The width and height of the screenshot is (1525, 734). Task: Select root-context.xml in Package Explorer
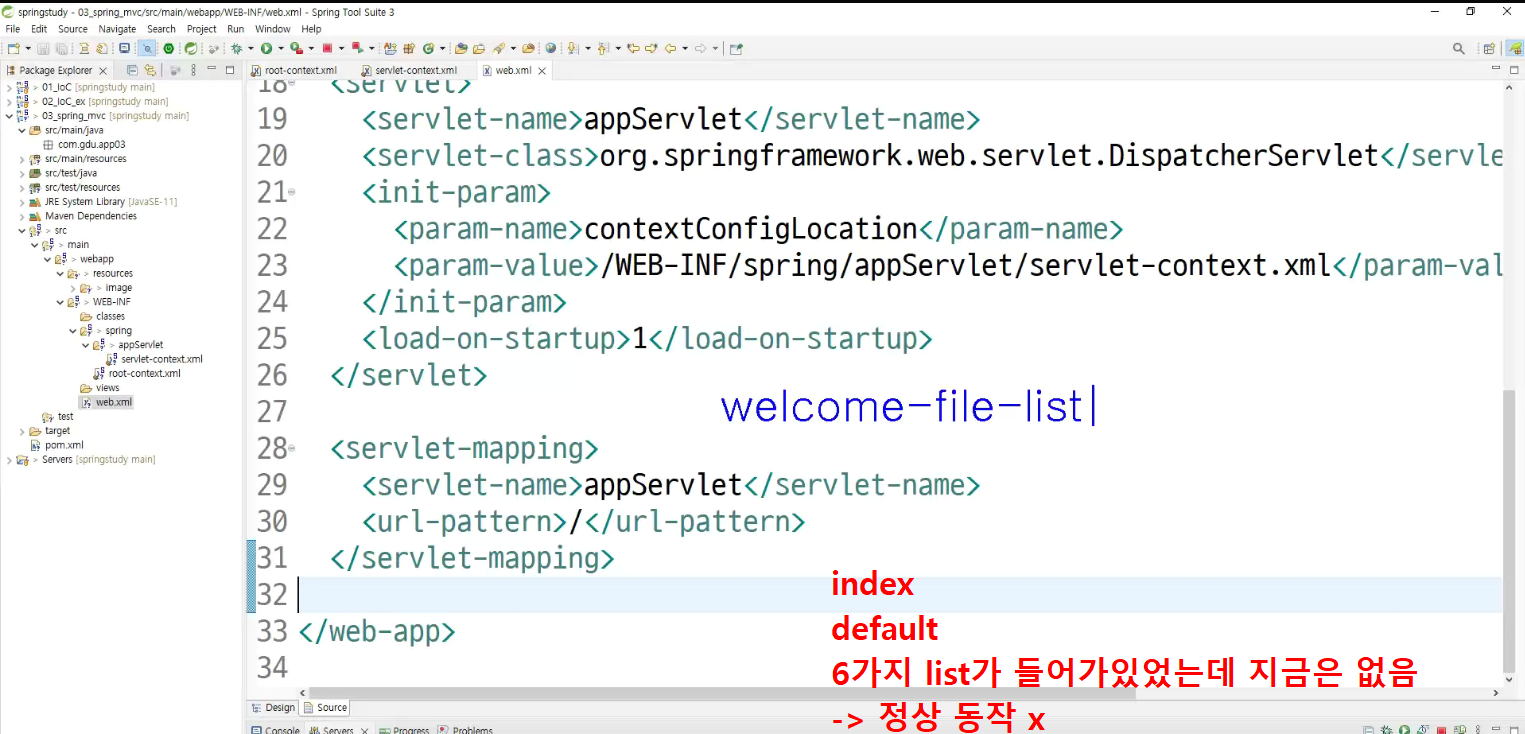point(138,374)
